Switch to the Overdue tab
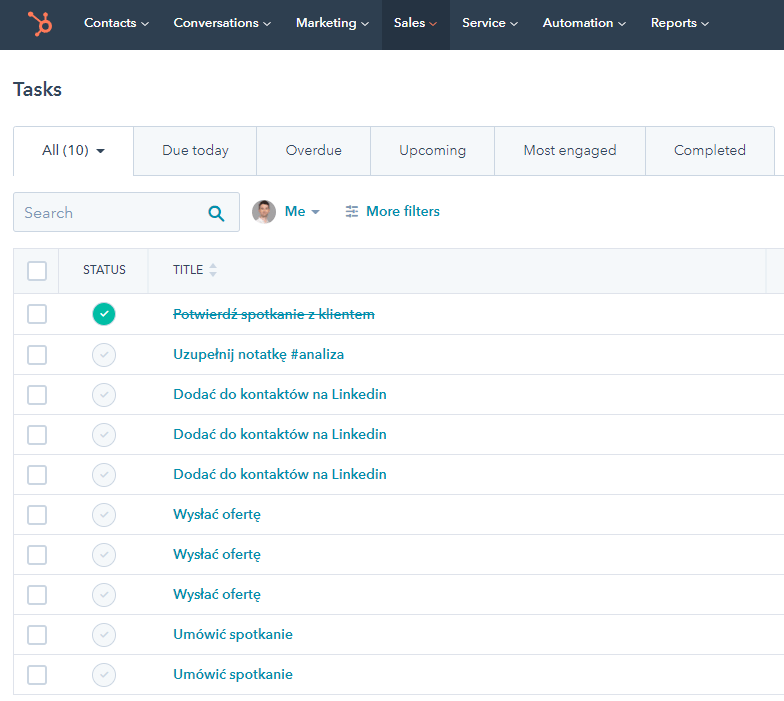This screenshot has width=784, height=701. click(314, 150)
